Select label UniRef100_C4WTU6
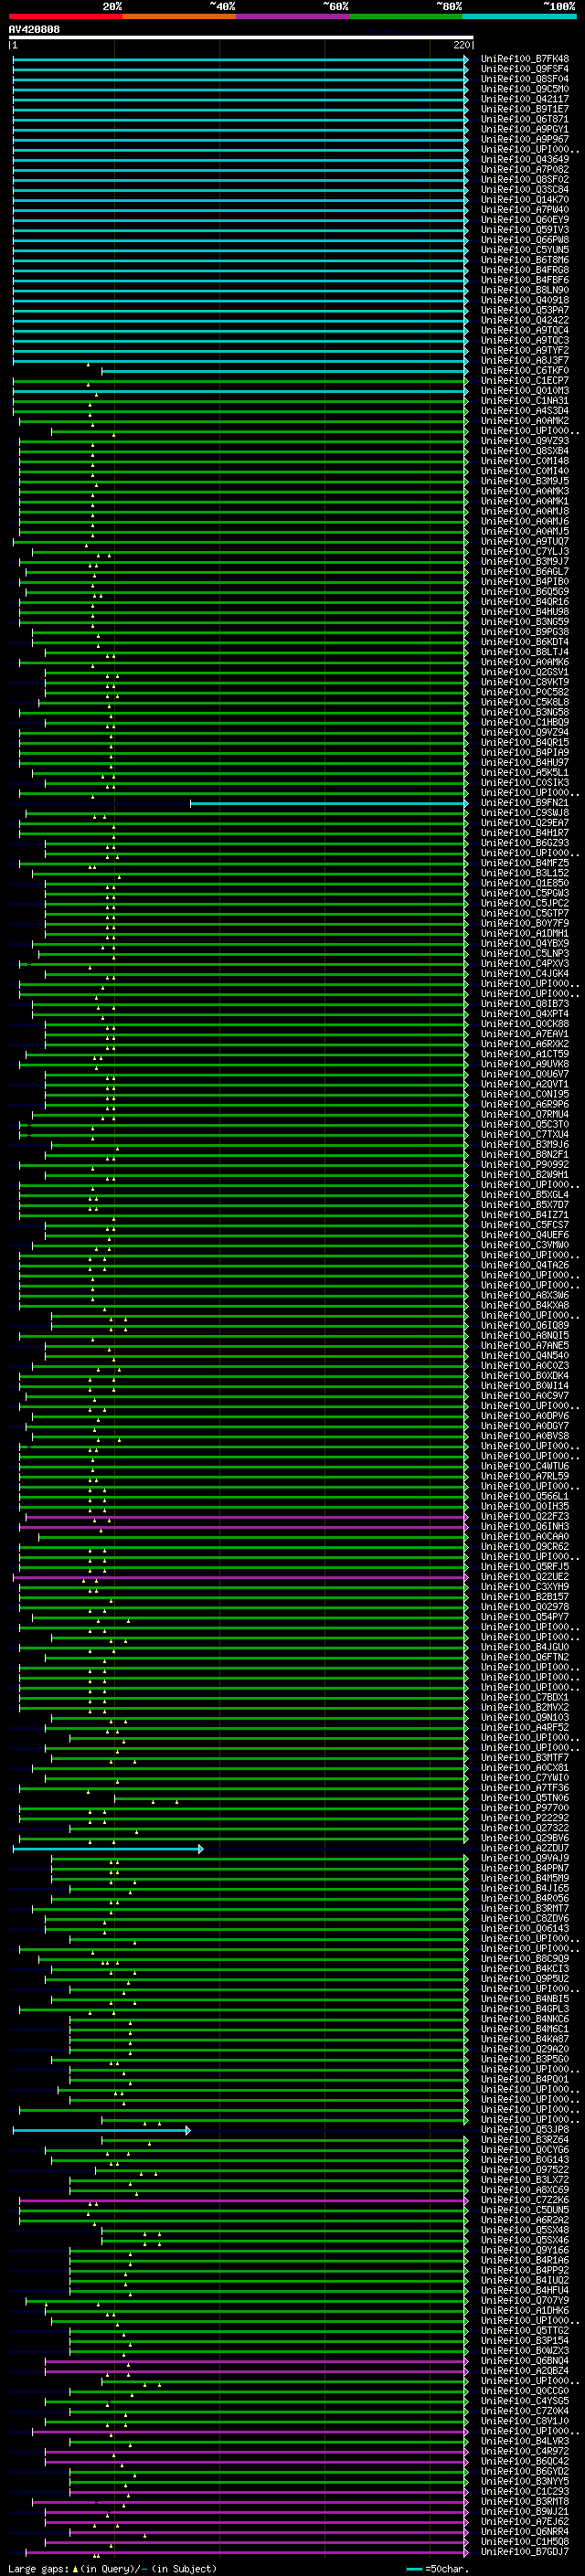Screen dimensions: 585x2576 [x=524, y=1466]
